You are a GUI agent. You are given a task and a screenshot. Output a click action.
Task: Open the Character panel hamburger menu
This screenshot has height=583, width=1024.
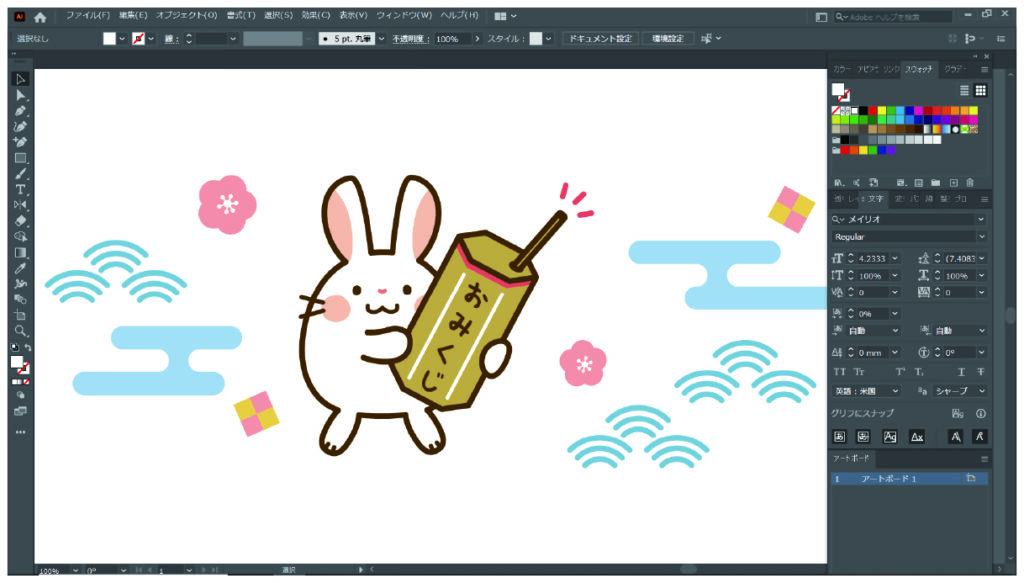tap(984, 199)
